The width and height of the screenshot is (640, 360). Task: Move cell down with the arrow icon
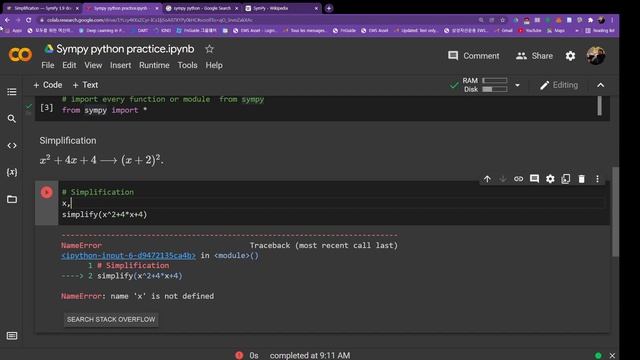coord(503,179)
